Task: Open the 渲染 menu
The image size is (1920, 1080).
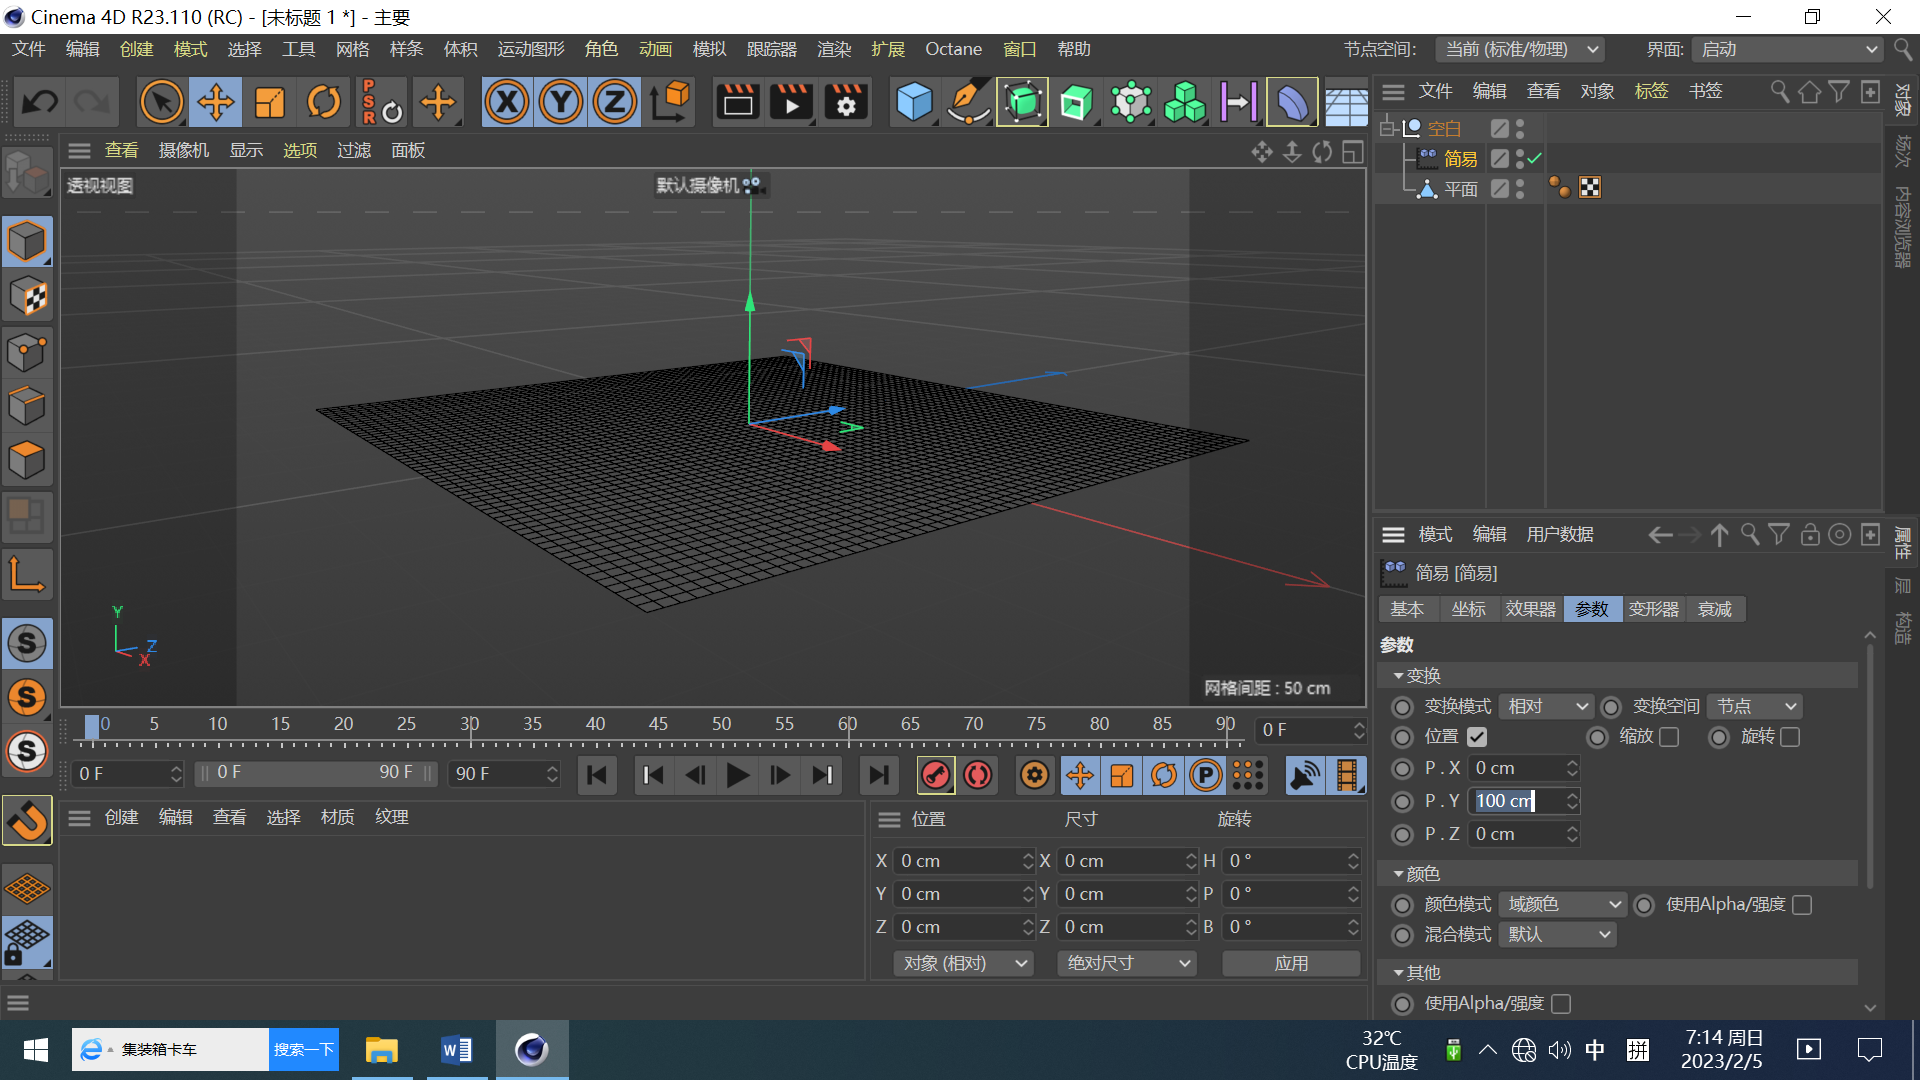Action: [834, 49]
